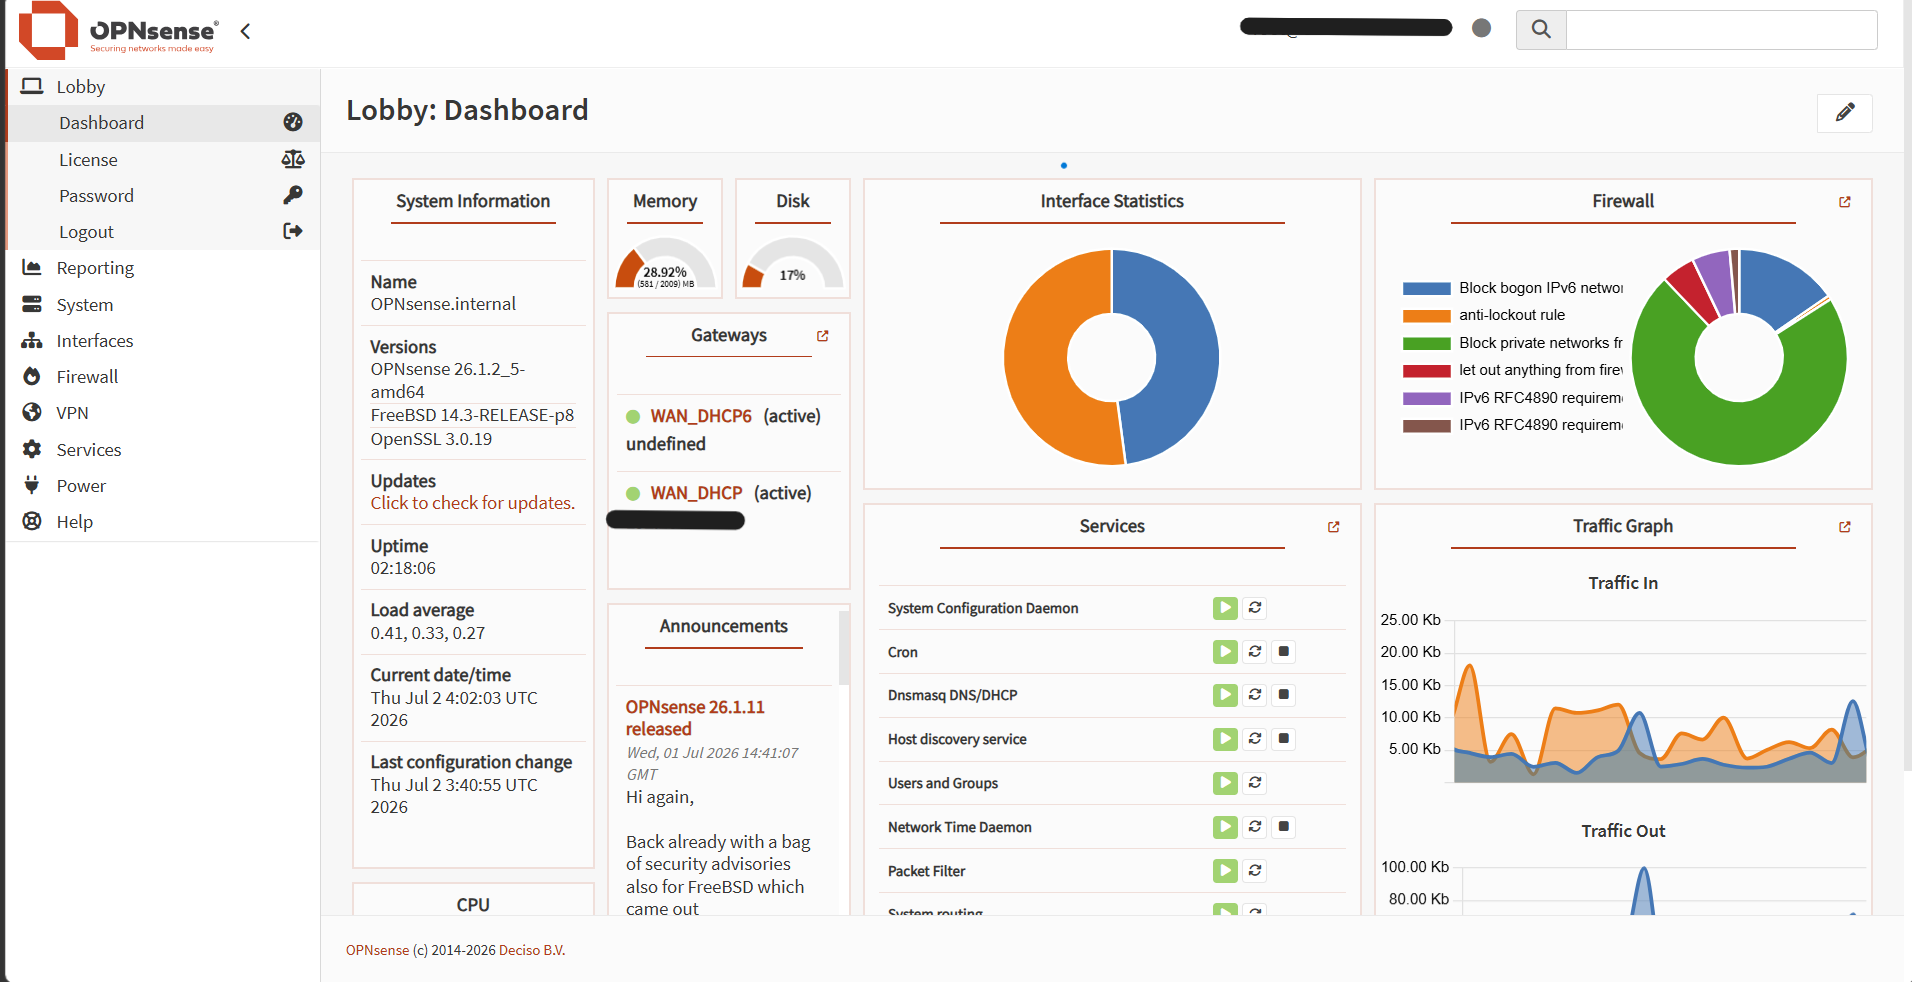Expand the Firewall sidebar menu
Image resolution: width=1912 pixels, height=982 pixels.
point(163,377)
